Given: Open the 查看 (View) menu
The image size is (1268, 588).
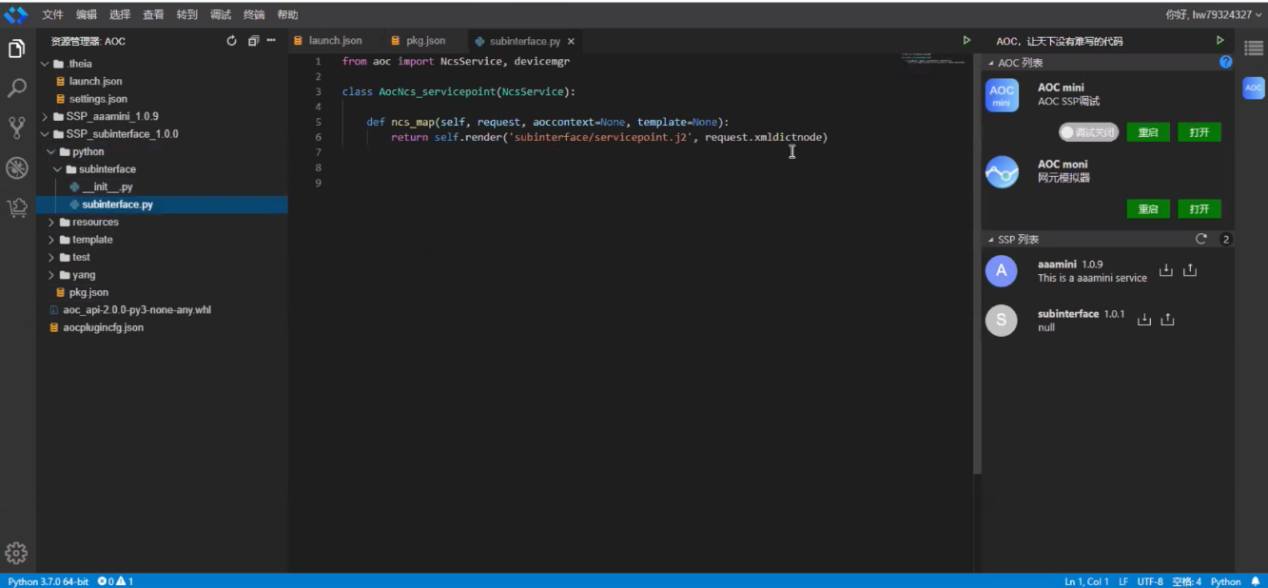Looking at the screenshot, I should click(153, 15).
